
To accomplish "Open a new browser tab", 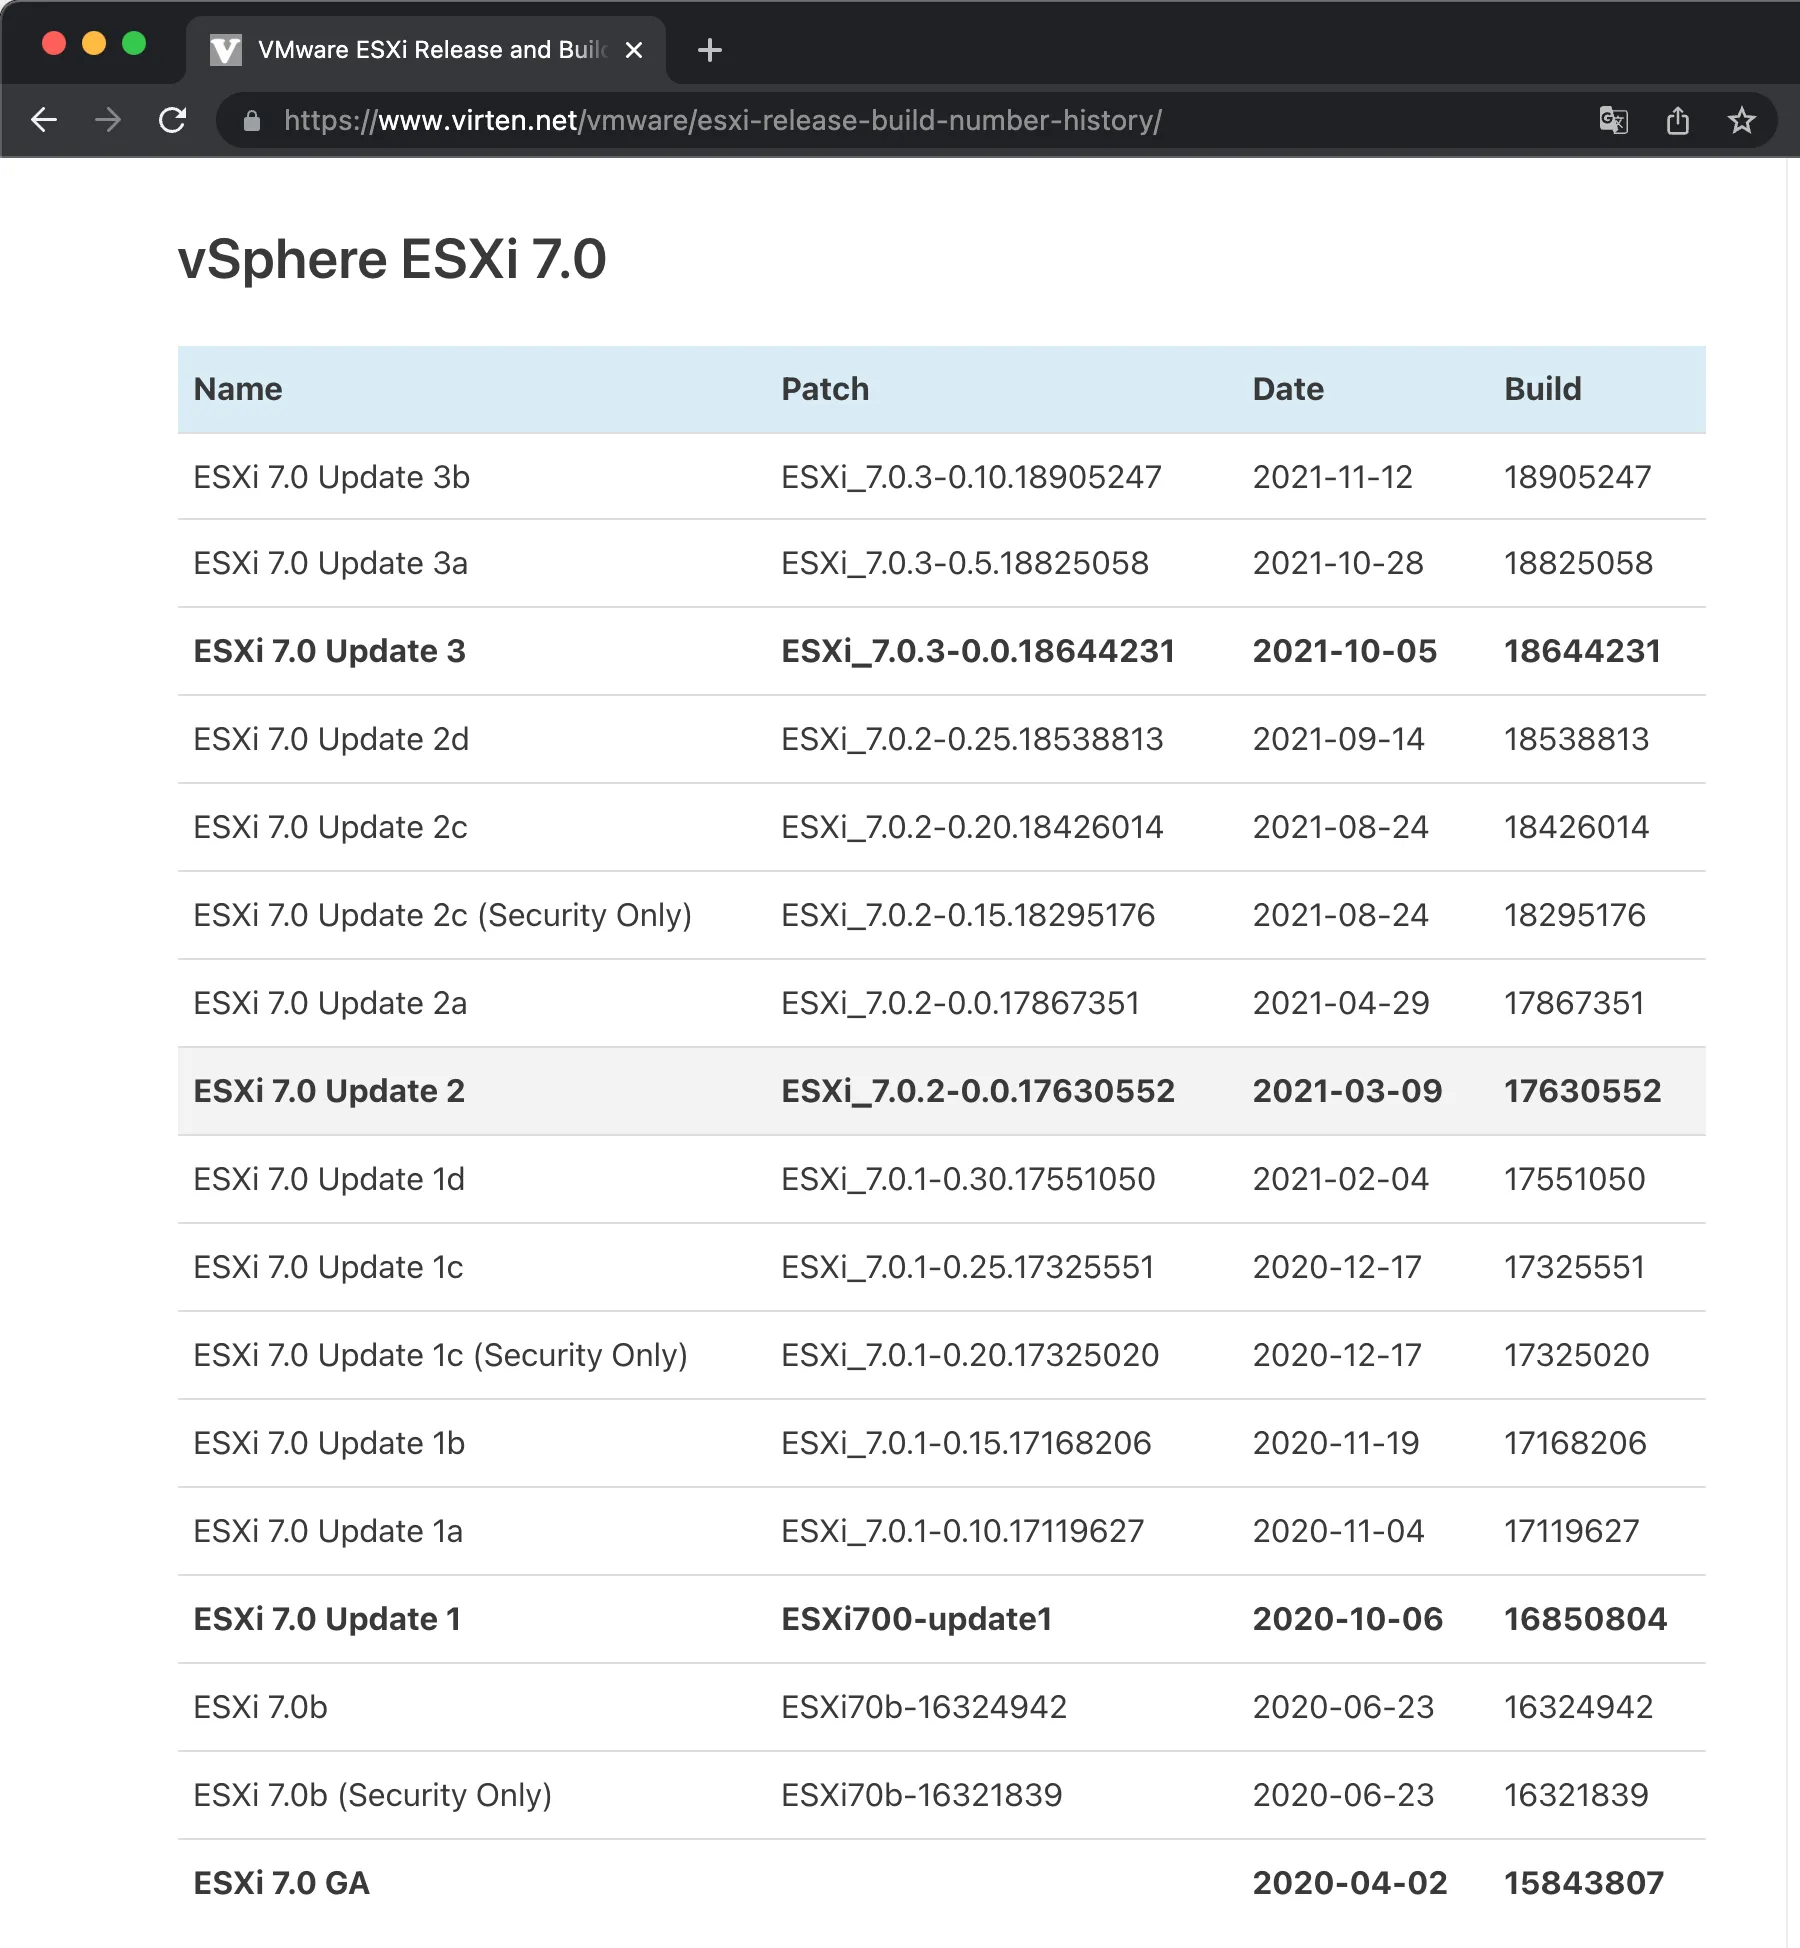I will [x=710, y=50].
